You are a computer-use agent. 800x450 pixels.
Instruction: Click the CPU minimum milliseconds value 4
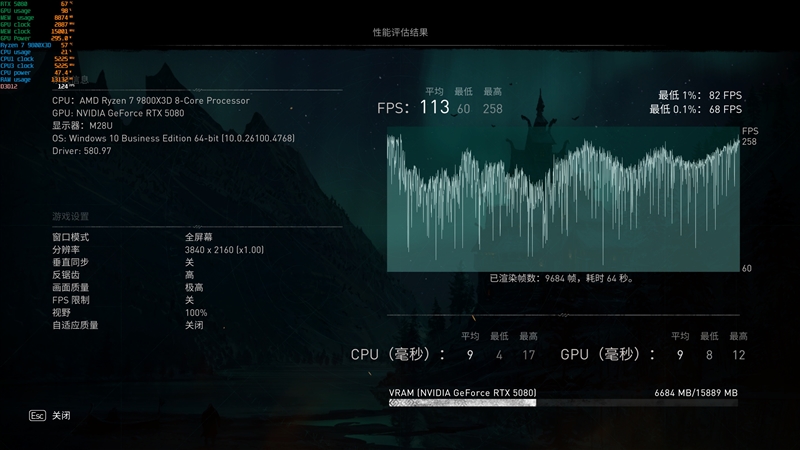coord(499,355)
